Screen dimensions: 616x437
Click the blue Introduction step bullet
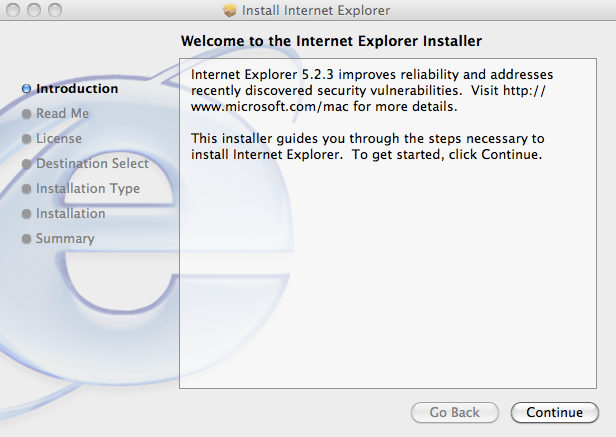[26, 89]
